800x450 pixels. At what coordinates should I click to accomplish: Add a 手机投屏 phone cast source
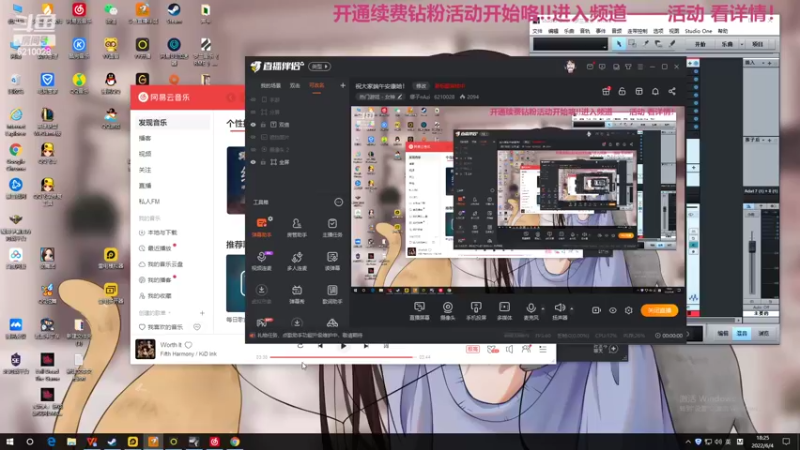coord(476,310)
